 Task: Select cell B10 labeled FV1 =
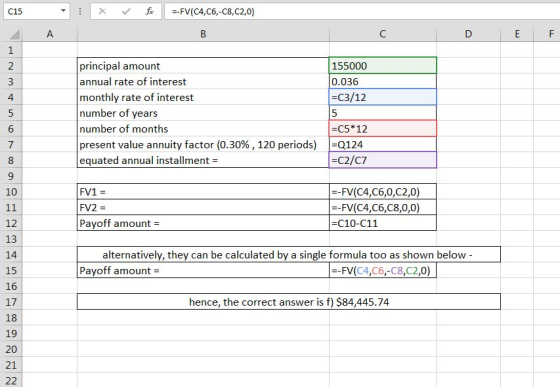203,192
